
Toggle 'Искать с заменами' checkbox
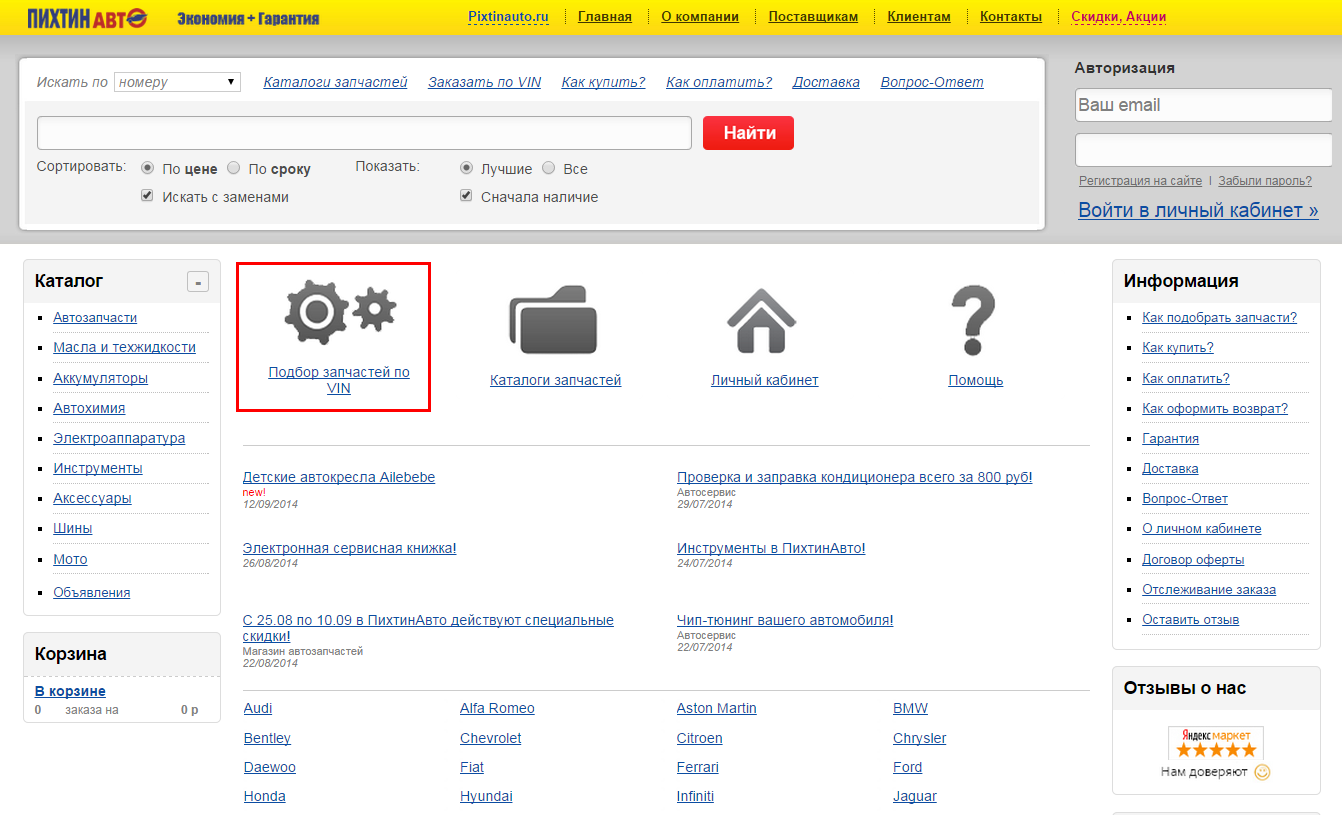click(x=148, y=196)
